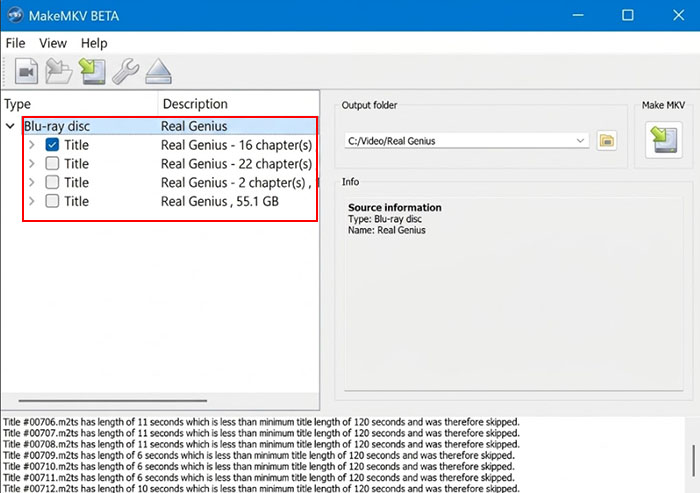This screenshot has height=493, width=700.
Task: Click log line for Title #00710.m2ts
Action: (x=259, y=467)
